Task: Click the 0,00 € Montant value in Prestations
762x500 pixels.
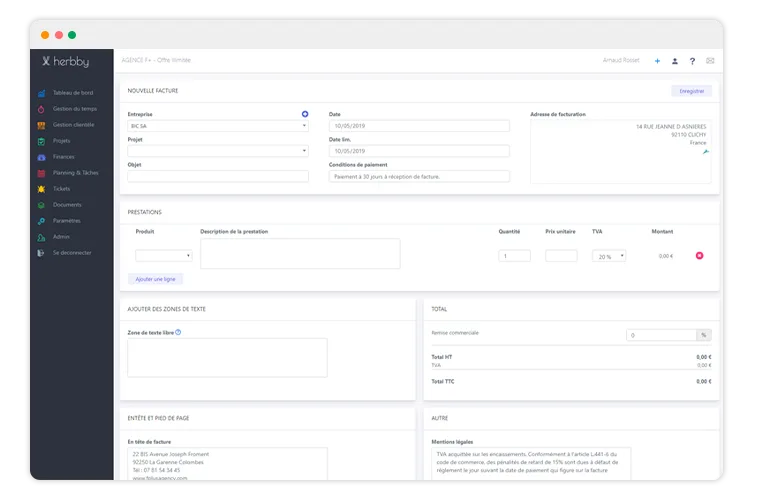Action: tap(666, 256)
